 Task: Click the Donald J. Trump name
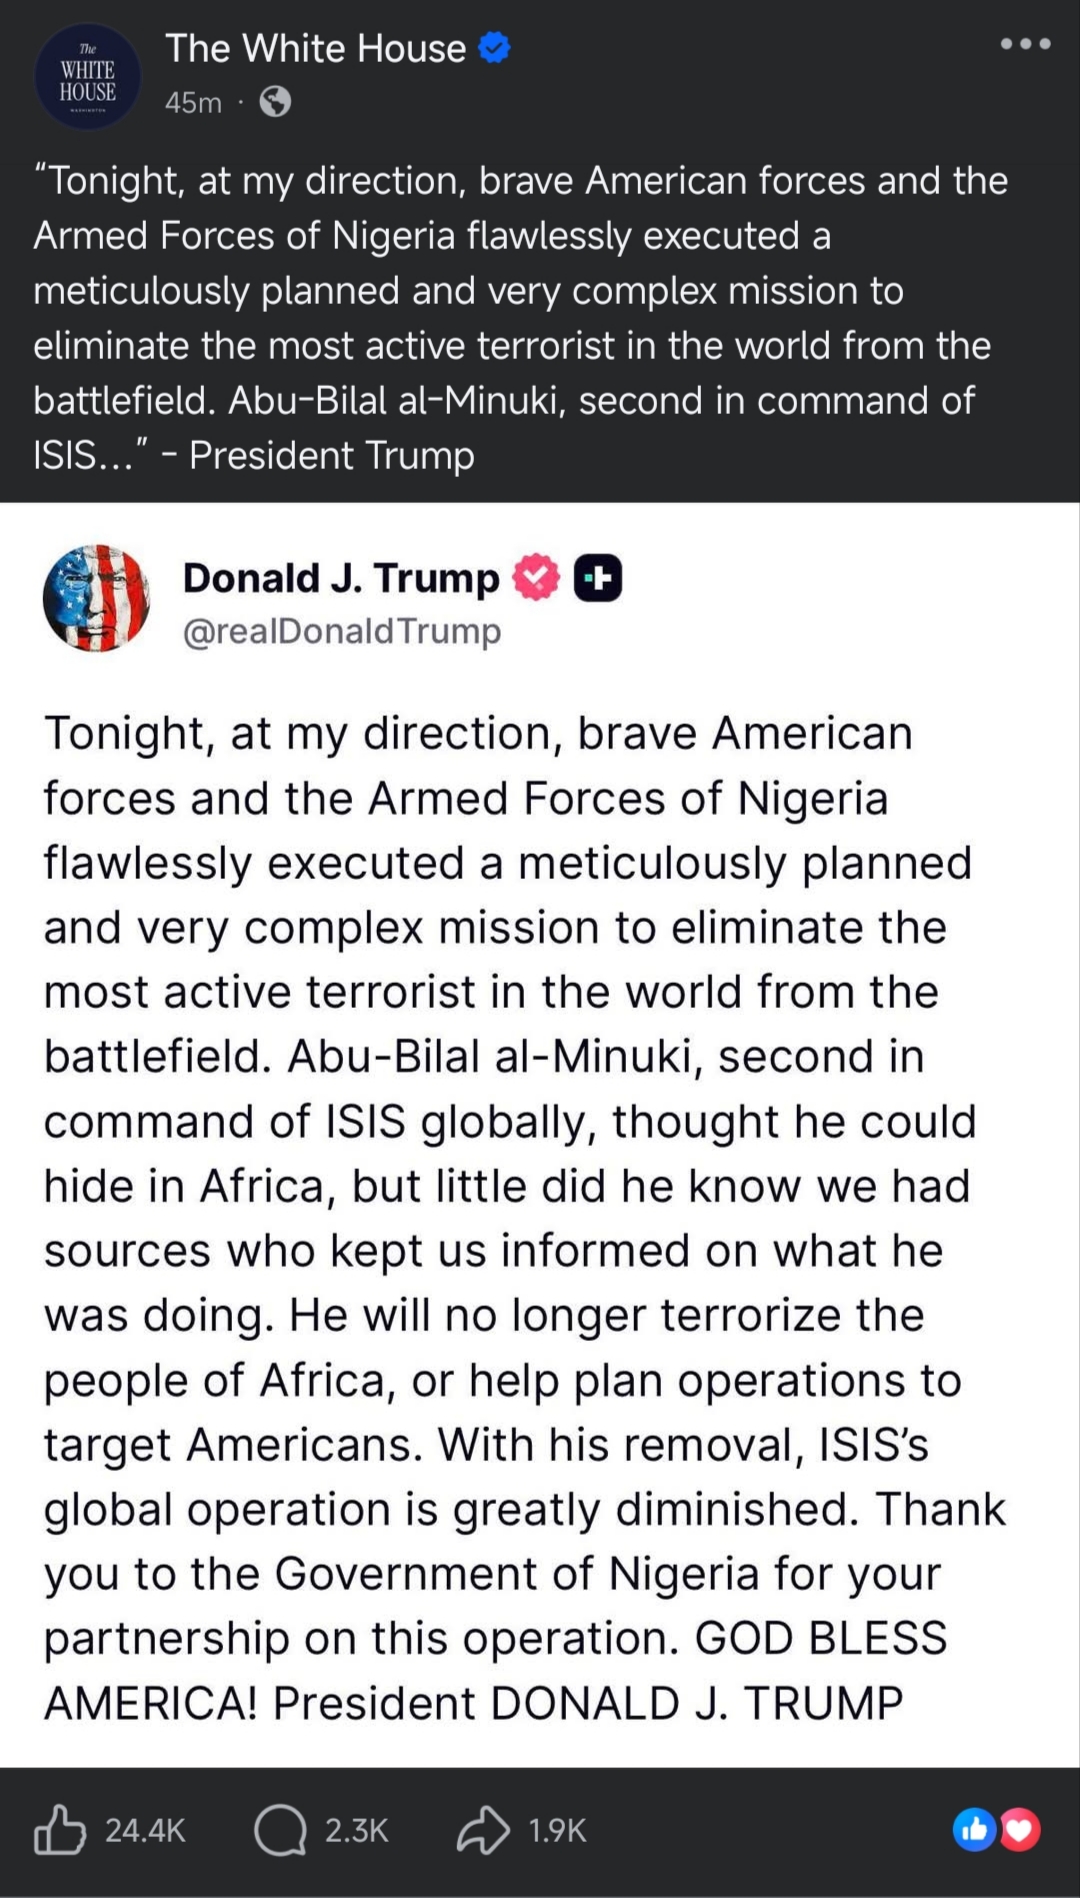[341, 578]
